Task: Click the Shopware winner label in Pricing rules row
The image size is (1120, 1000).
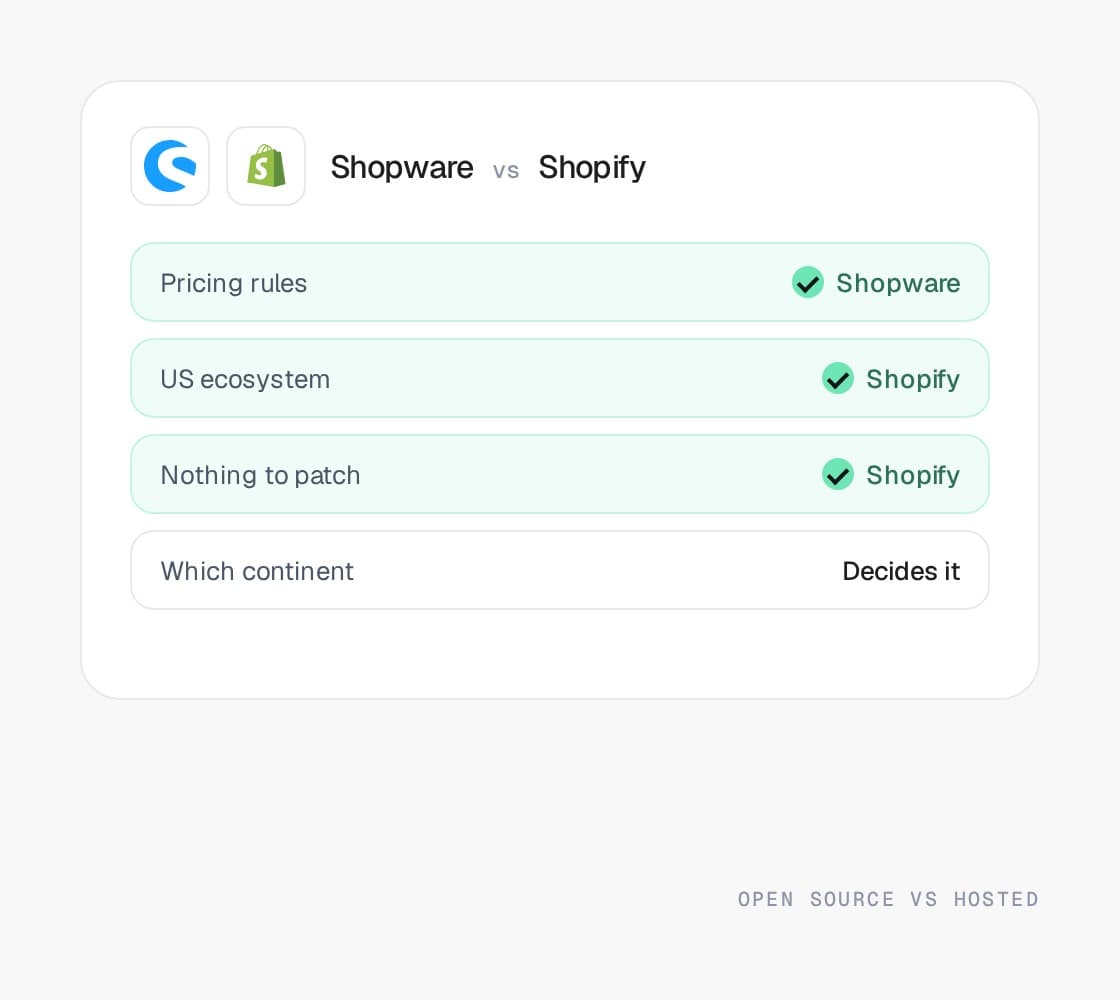Action: [x=898, y=283]
